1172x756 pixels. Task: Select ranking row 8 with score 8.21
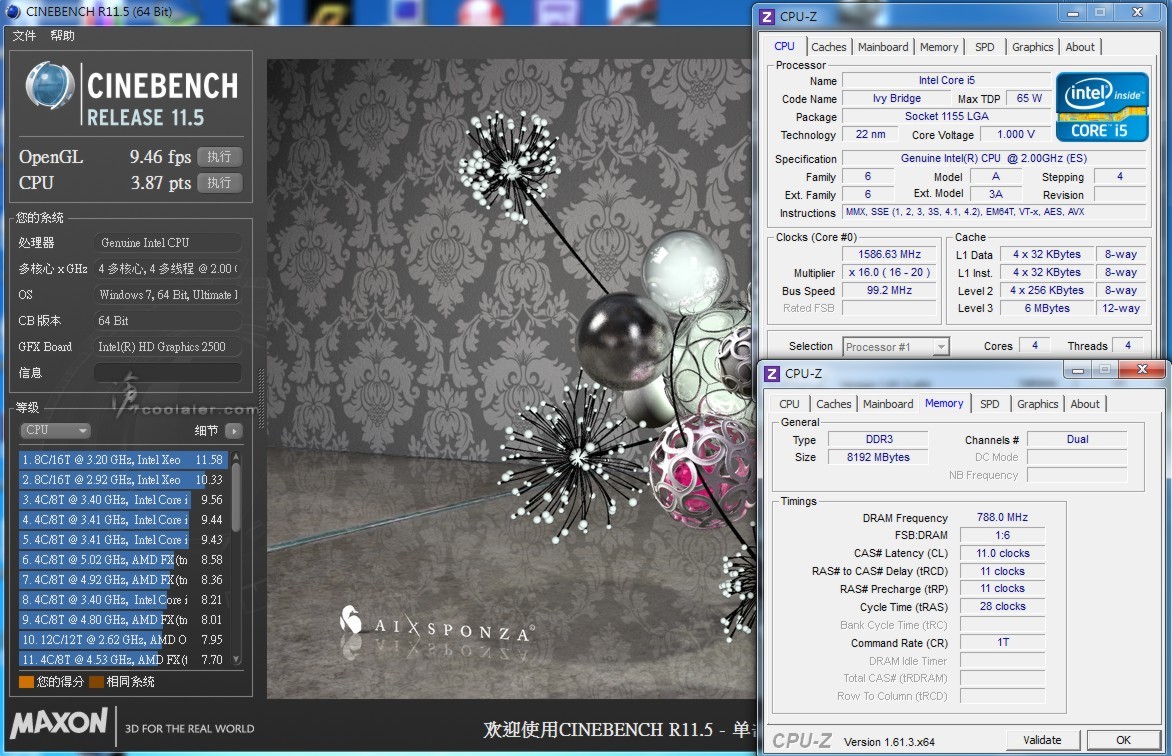point(122,600)
